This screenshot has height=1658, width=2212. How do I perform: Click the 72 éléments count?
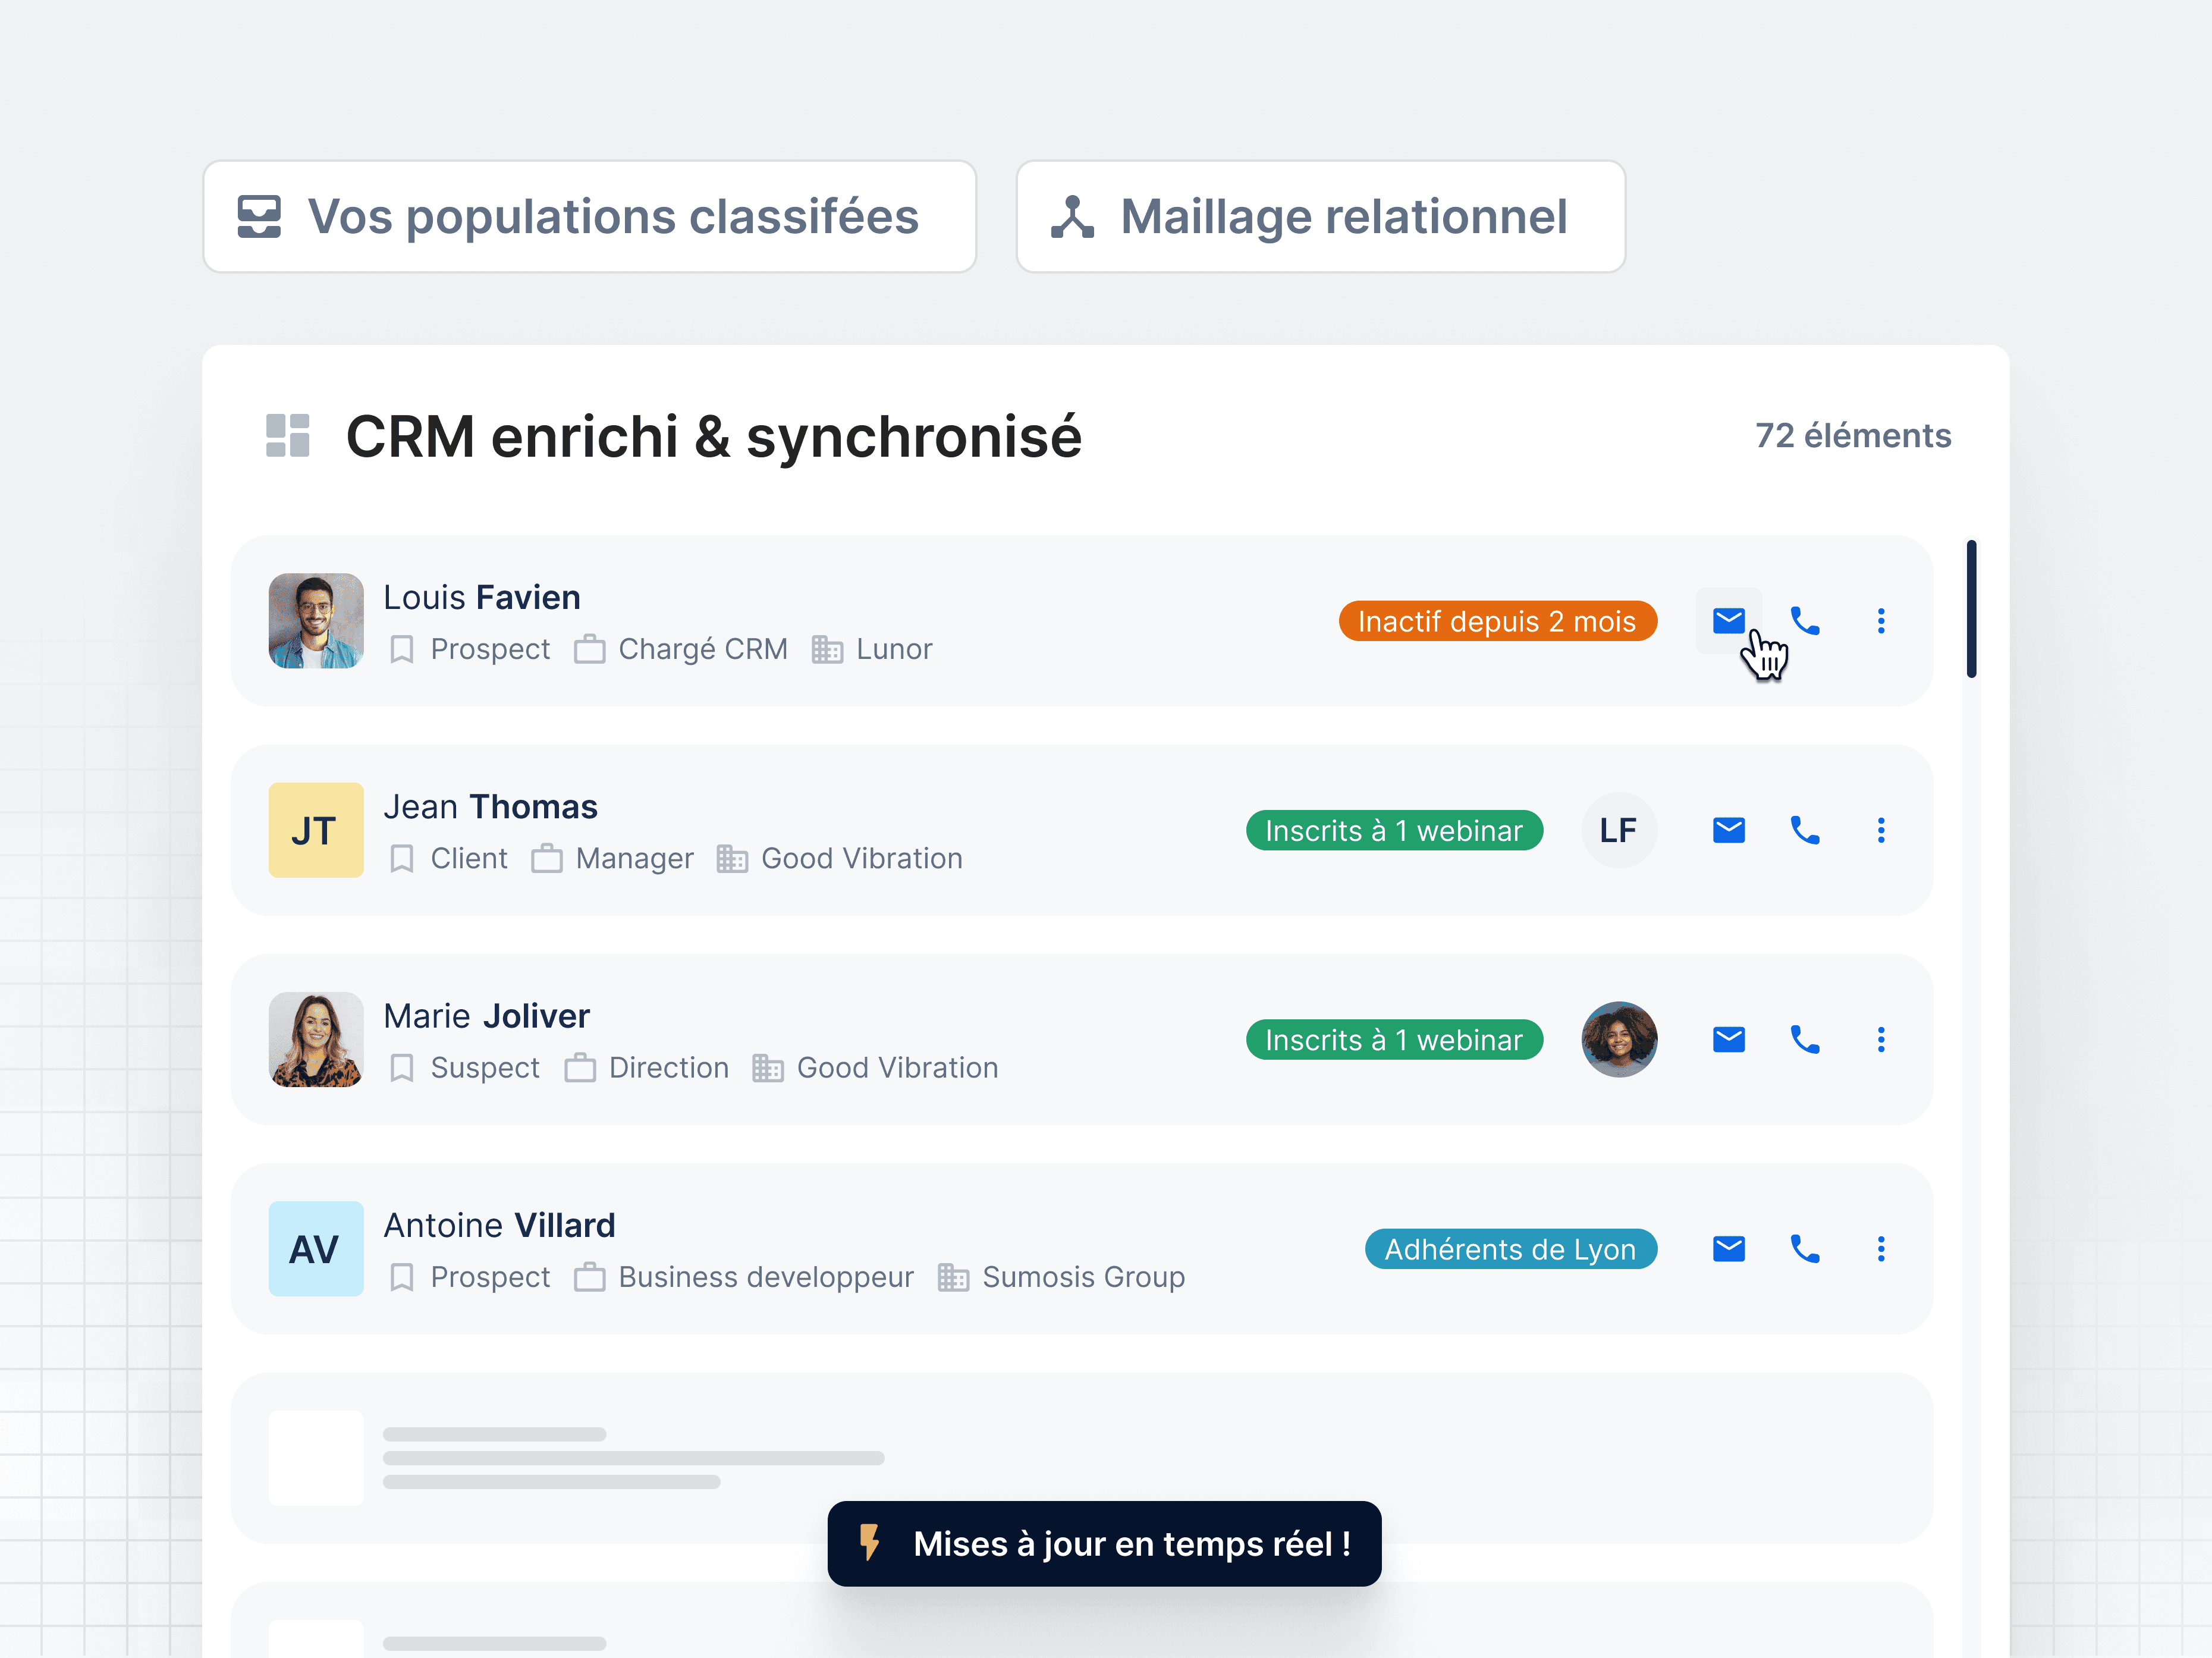click(x=1853, y=435)
